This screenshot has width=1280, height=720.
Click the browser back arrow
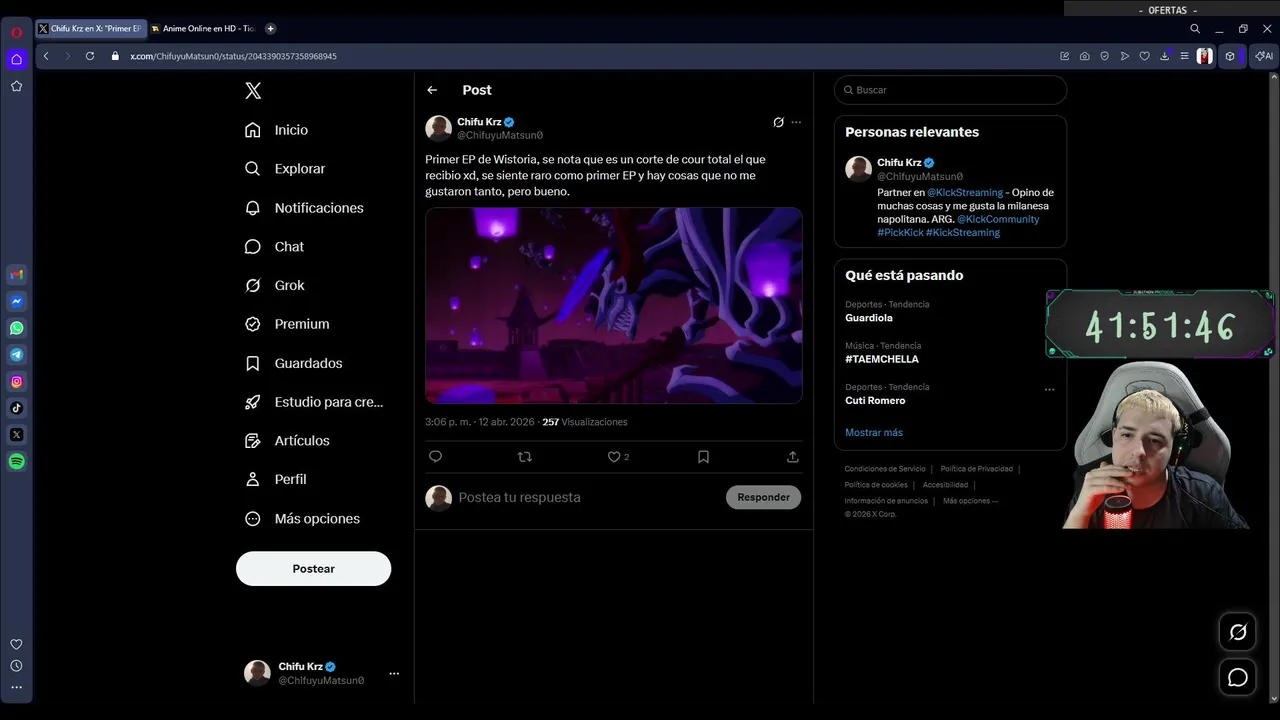46,56
